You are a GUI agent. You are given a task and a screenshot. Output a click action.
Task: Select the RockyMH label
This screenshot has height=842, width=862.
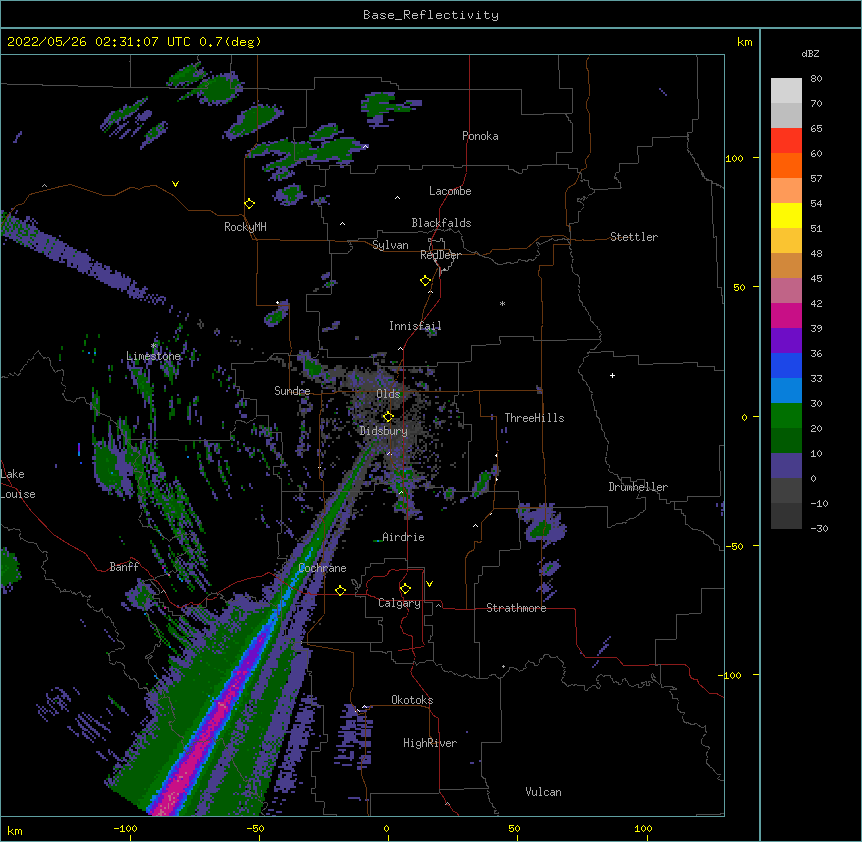245,227
